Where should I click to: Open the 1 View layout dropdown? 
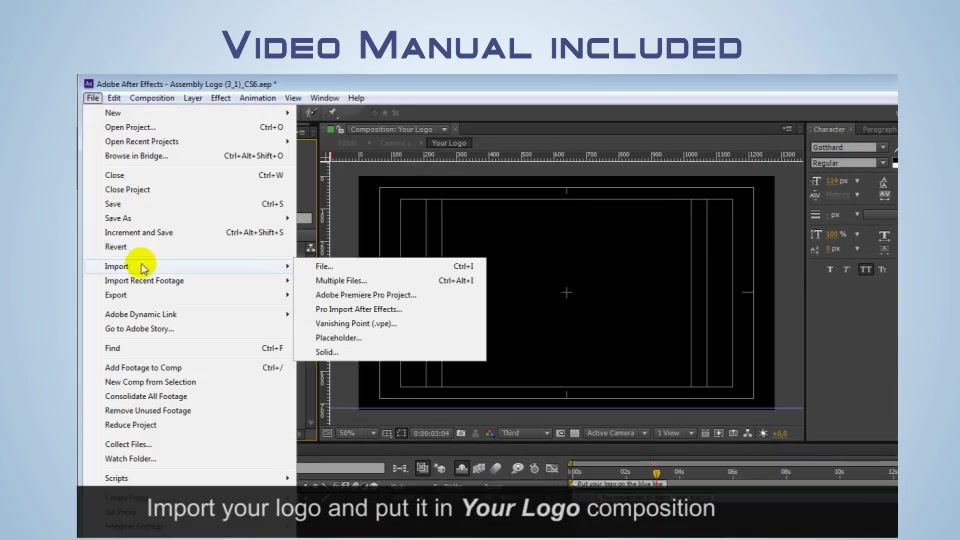(675, 433)
